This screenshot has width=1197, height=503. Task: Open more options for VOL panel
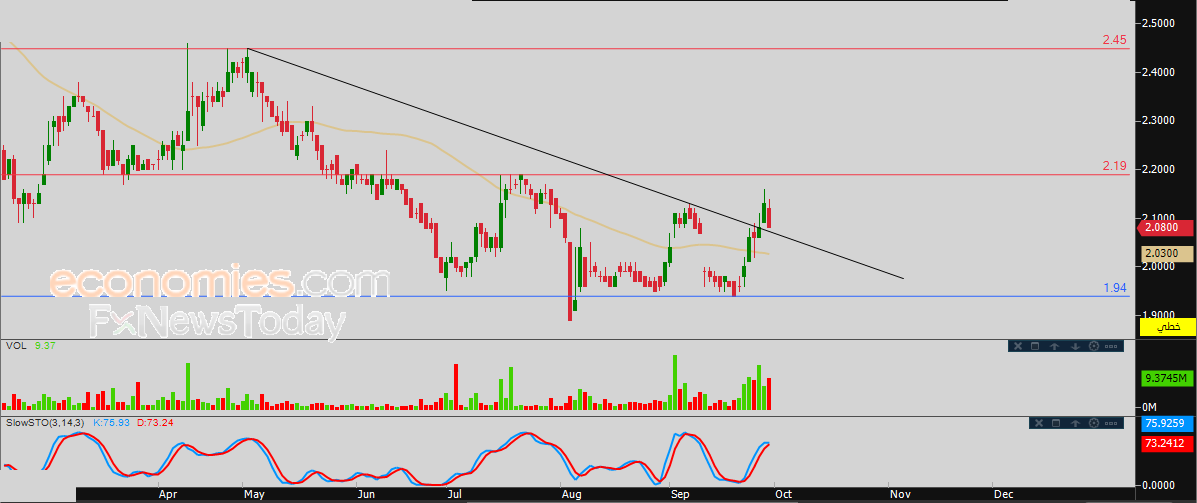(x=1111, y=347)
